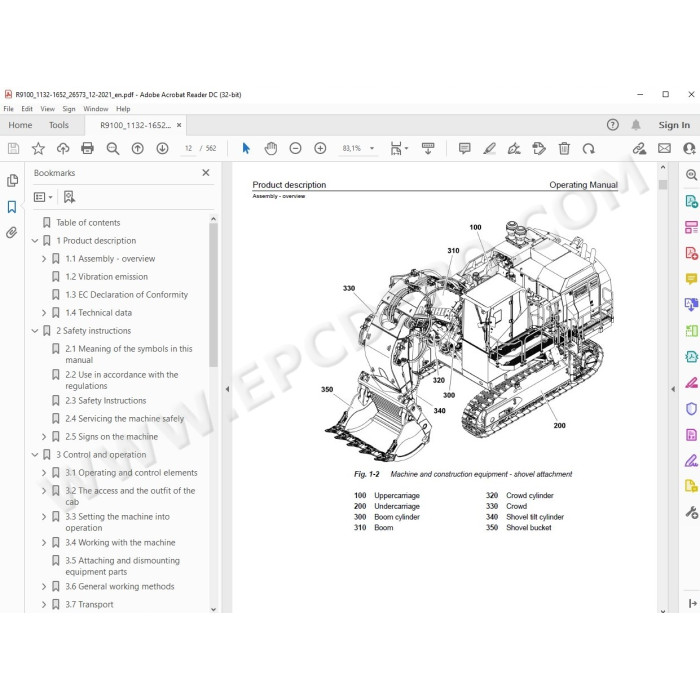Viewport: 700px width, 700px height.
Task: Collapse the 1 Product description bookmark
Action: tap(35, 241)
